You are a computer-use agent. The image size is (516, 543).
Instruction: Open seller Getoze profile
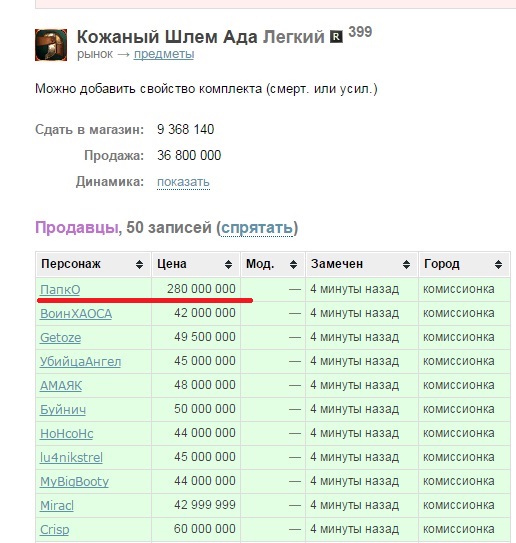click(60, 338)
